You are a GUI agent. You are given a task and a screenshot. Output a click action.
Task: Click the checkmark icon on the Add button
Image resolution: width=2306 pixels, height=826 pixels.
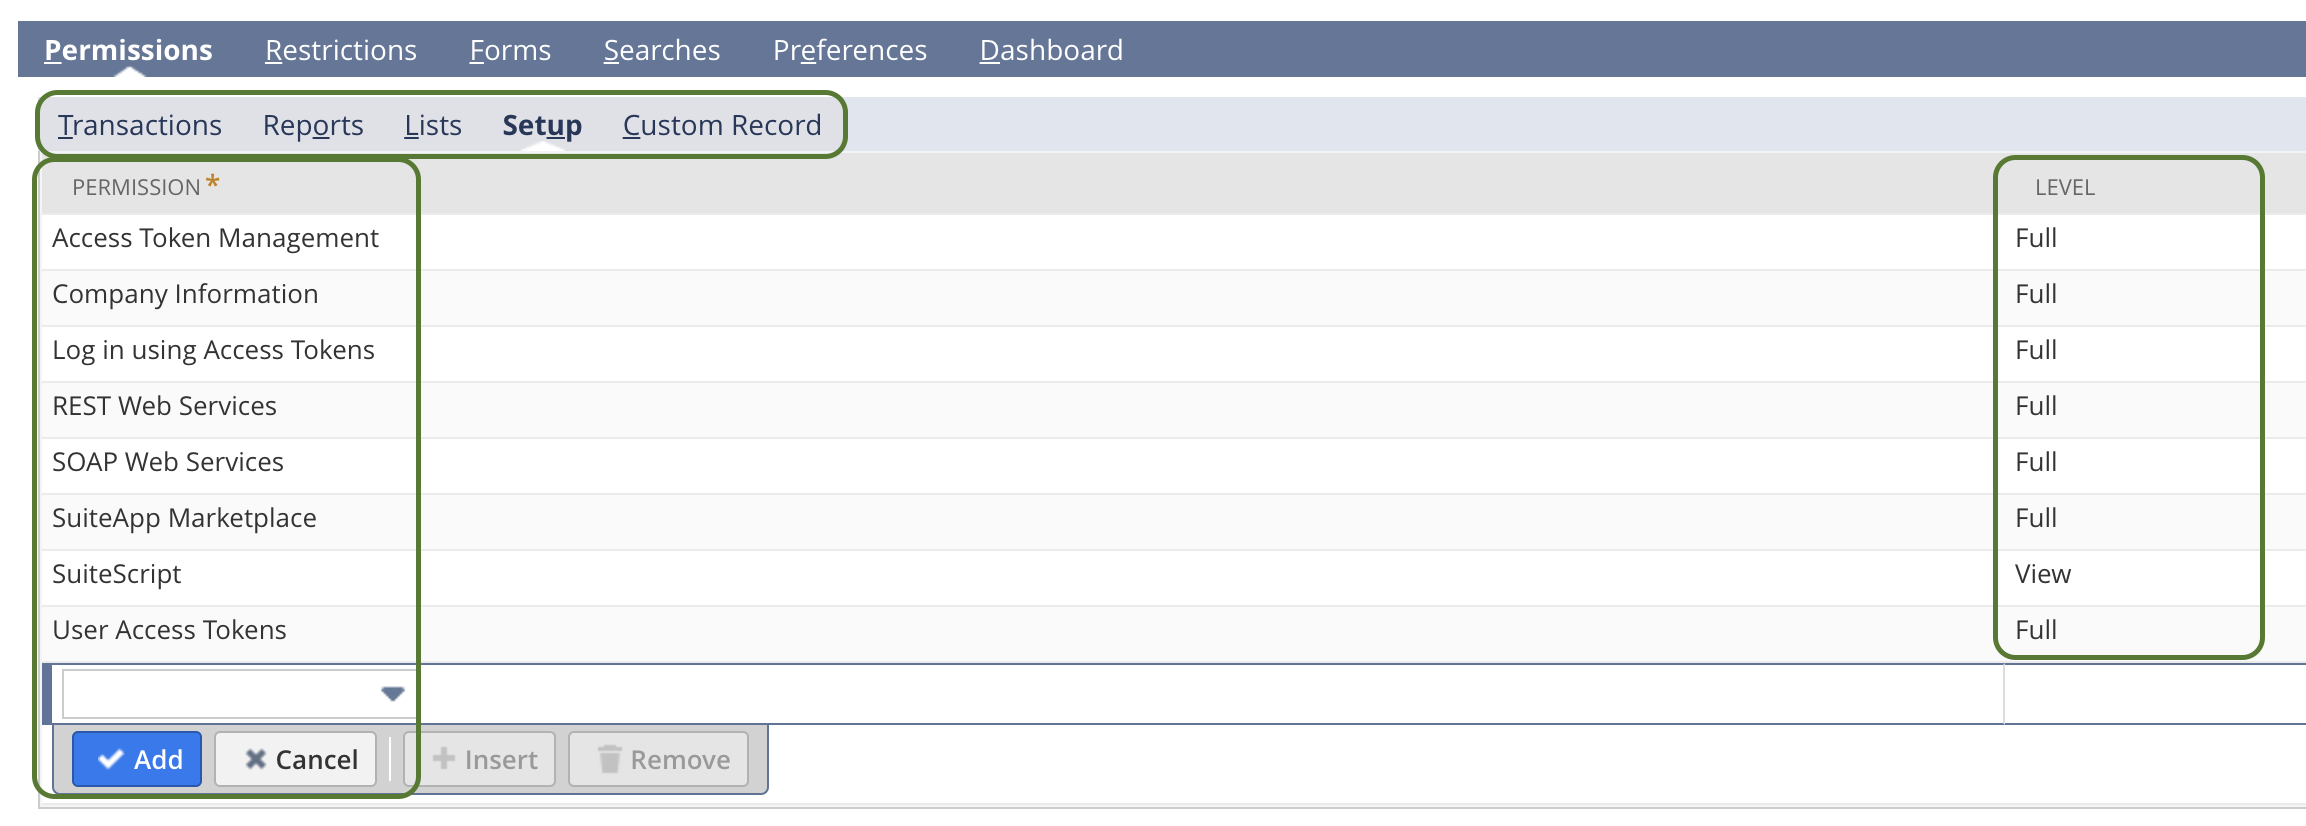[x=113, y=759]
